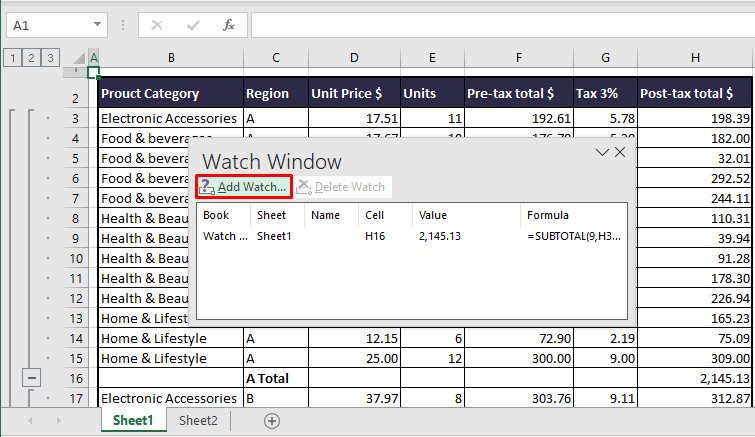Click the cell with value 312.87
The width and height of the screenshot is (755, 437).
[x=695, y=398]
